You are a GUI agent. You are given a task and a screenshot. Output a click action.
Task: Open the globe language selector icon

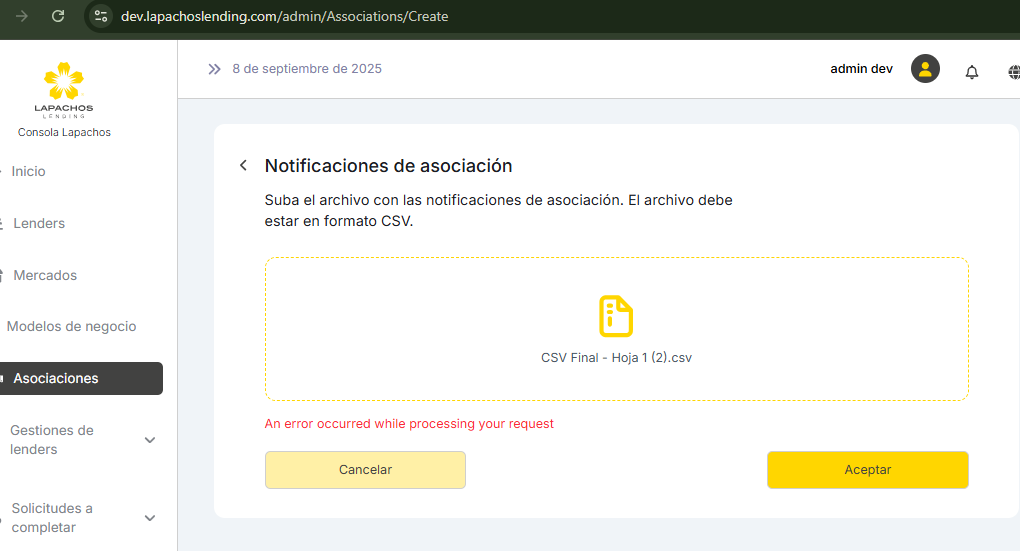[x=1013, y=71]
